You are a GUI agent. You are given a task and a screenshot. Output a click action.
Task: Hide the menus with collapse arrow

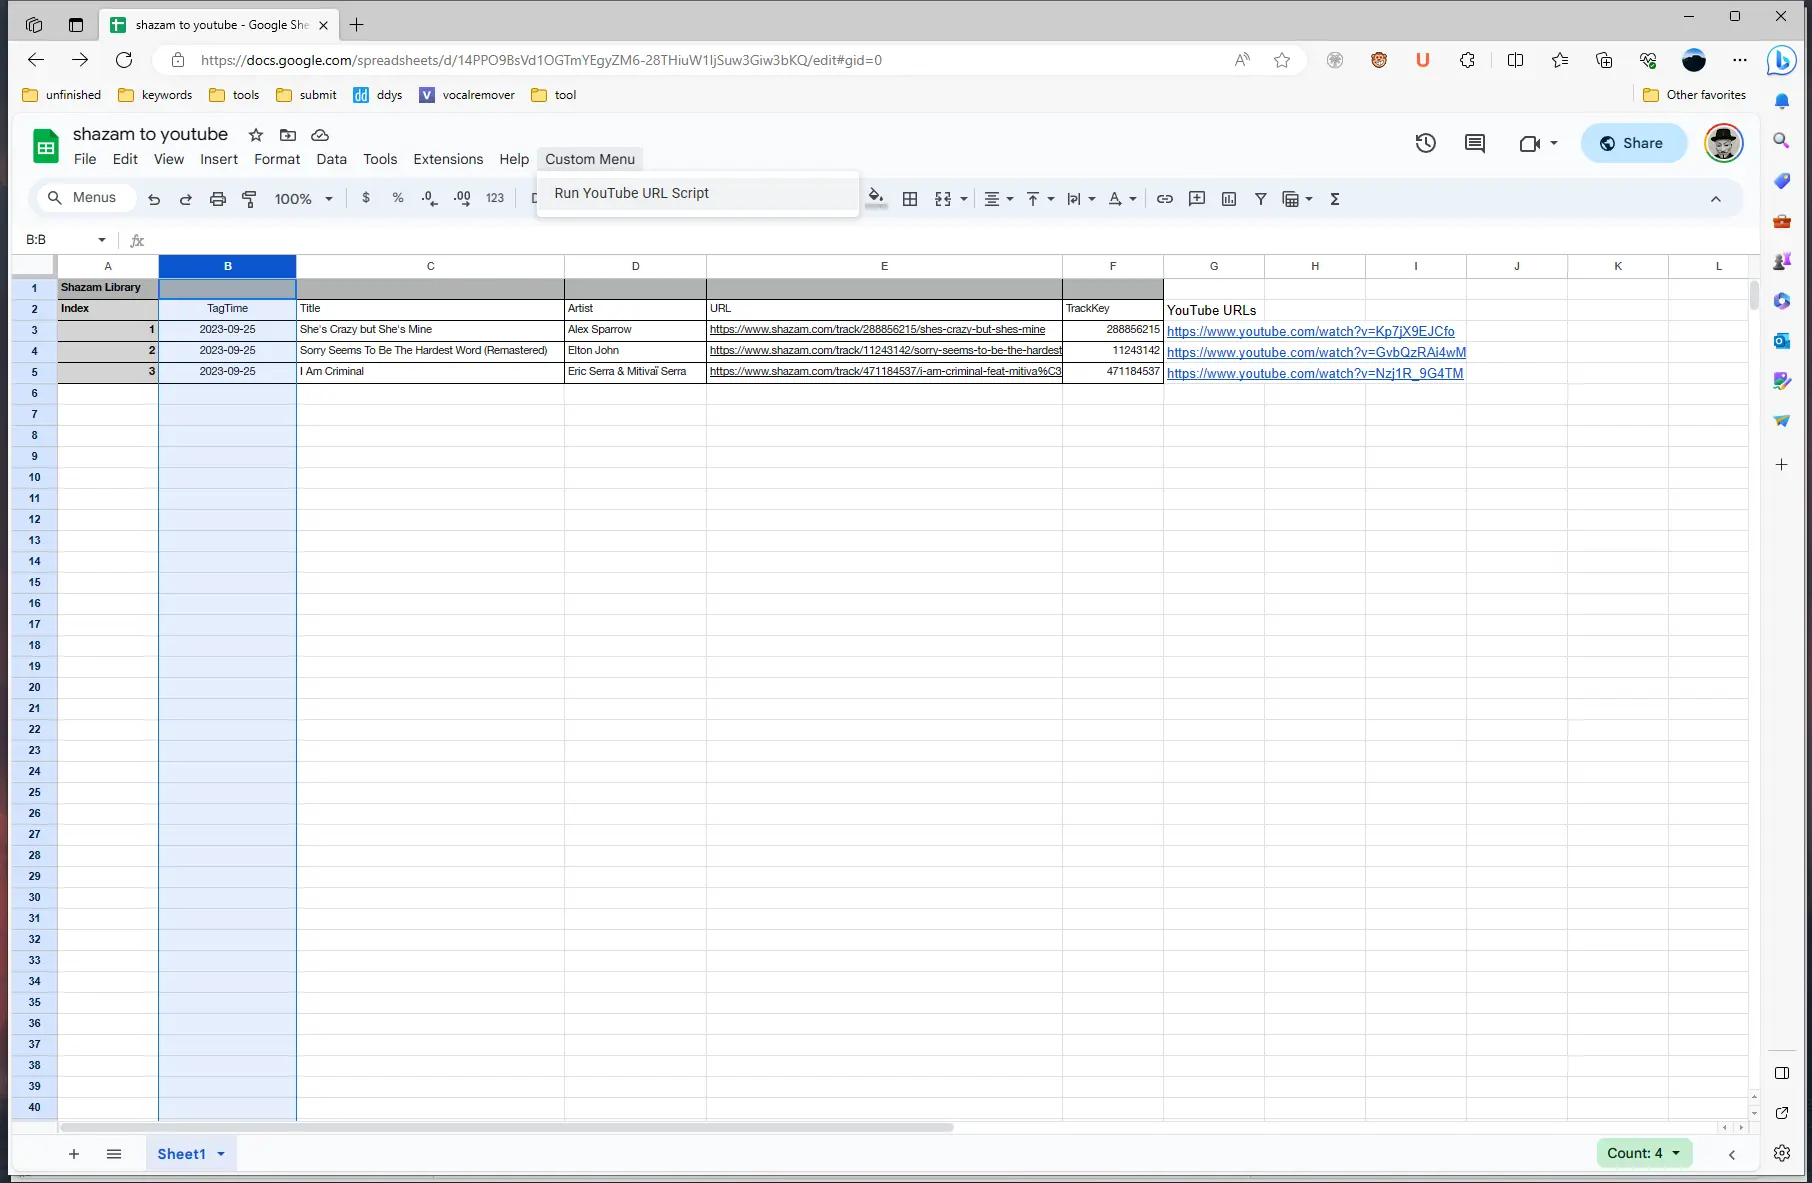pyautogui.click(x=1715, y=199)
